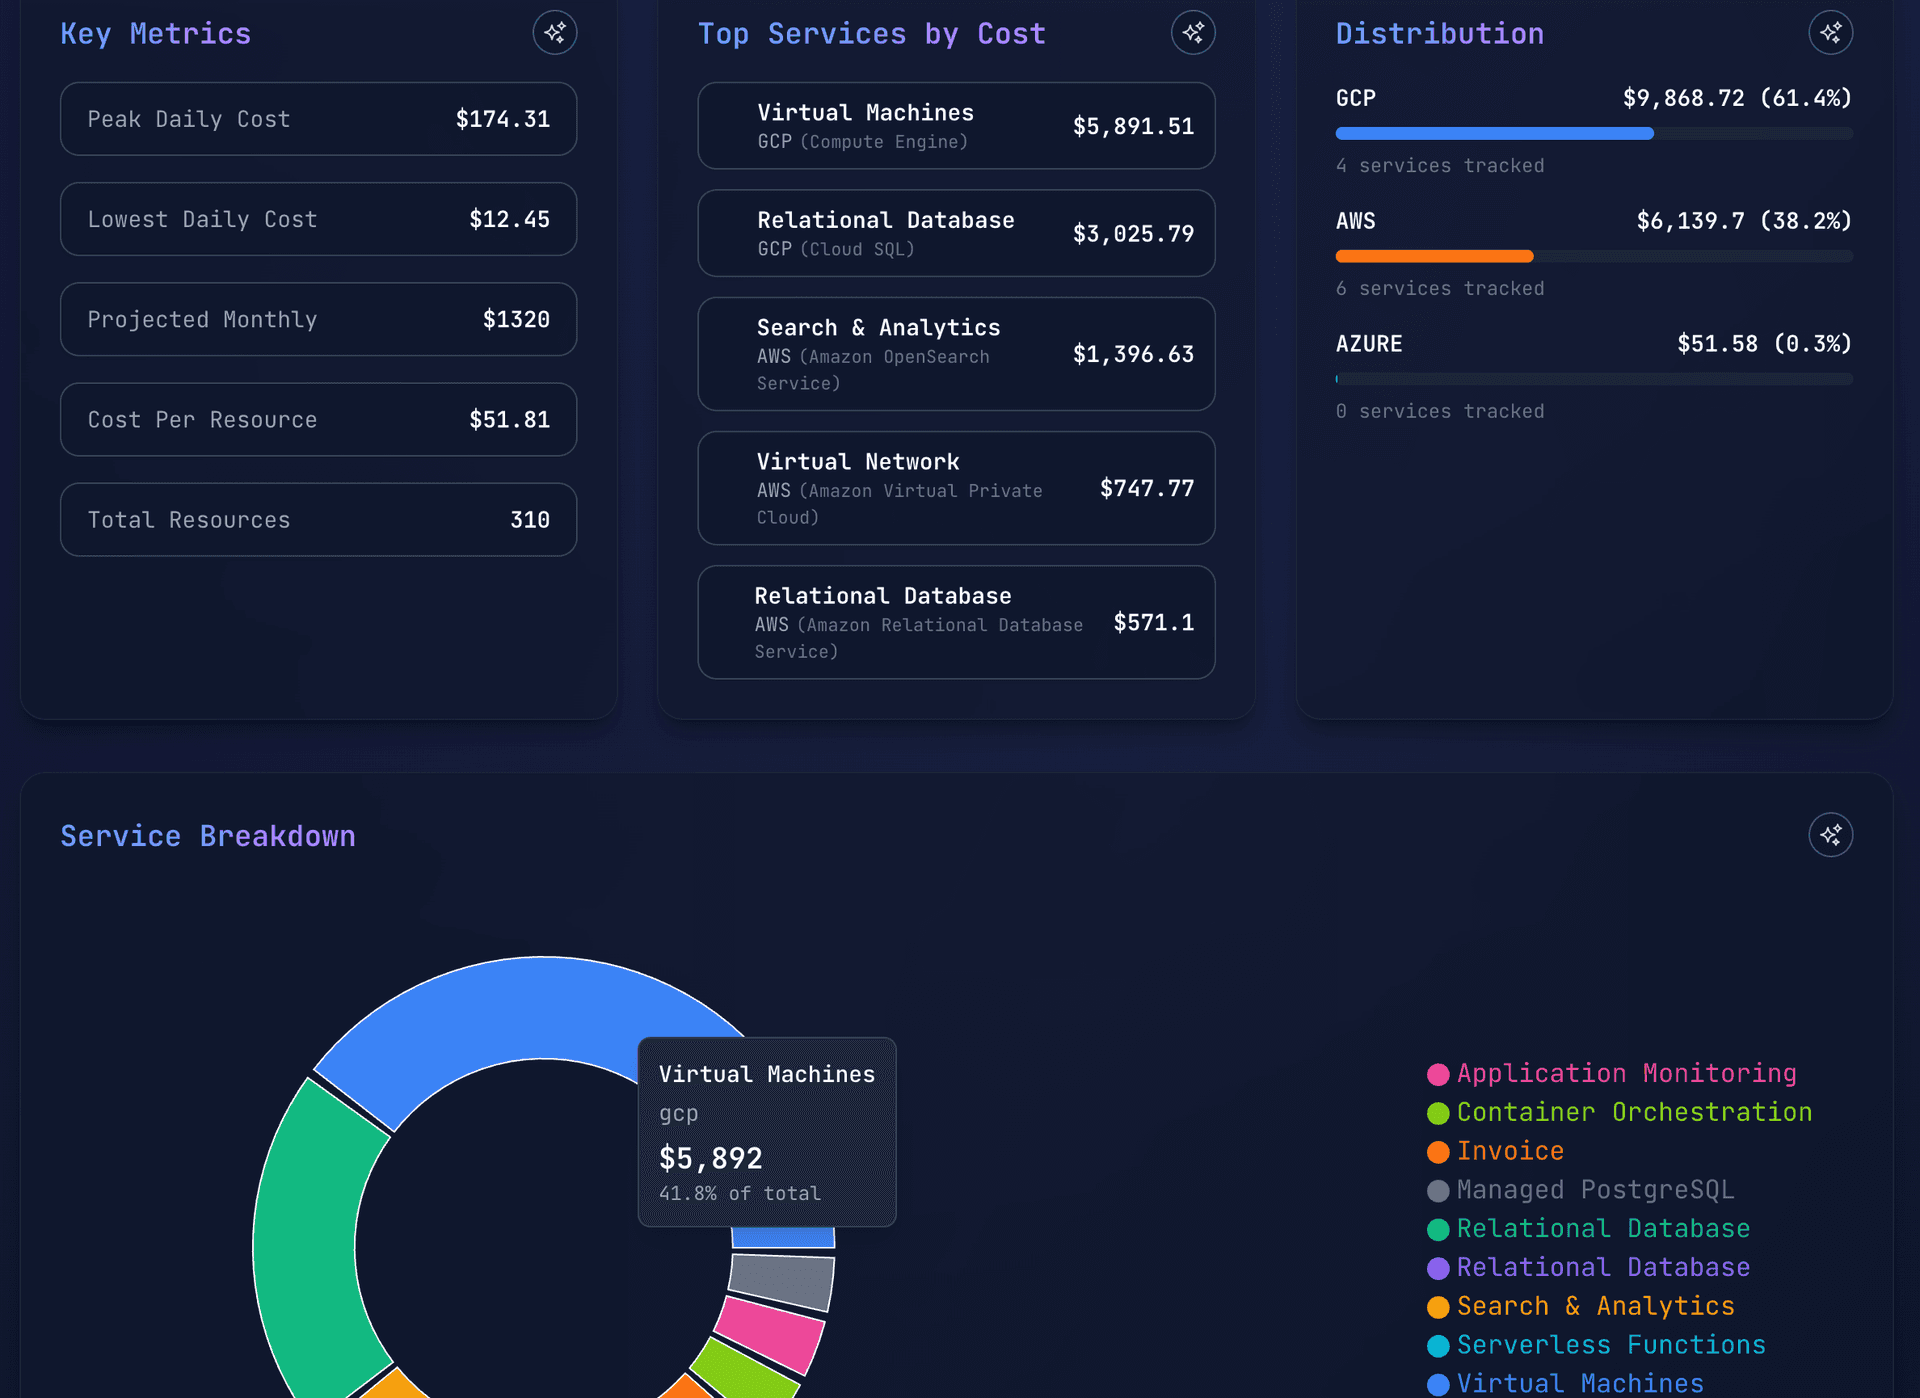Screen dimensions: 1920x1398
Task: Expand the Relational Database Cloud SQL entry
Action: tap(955, 232)
